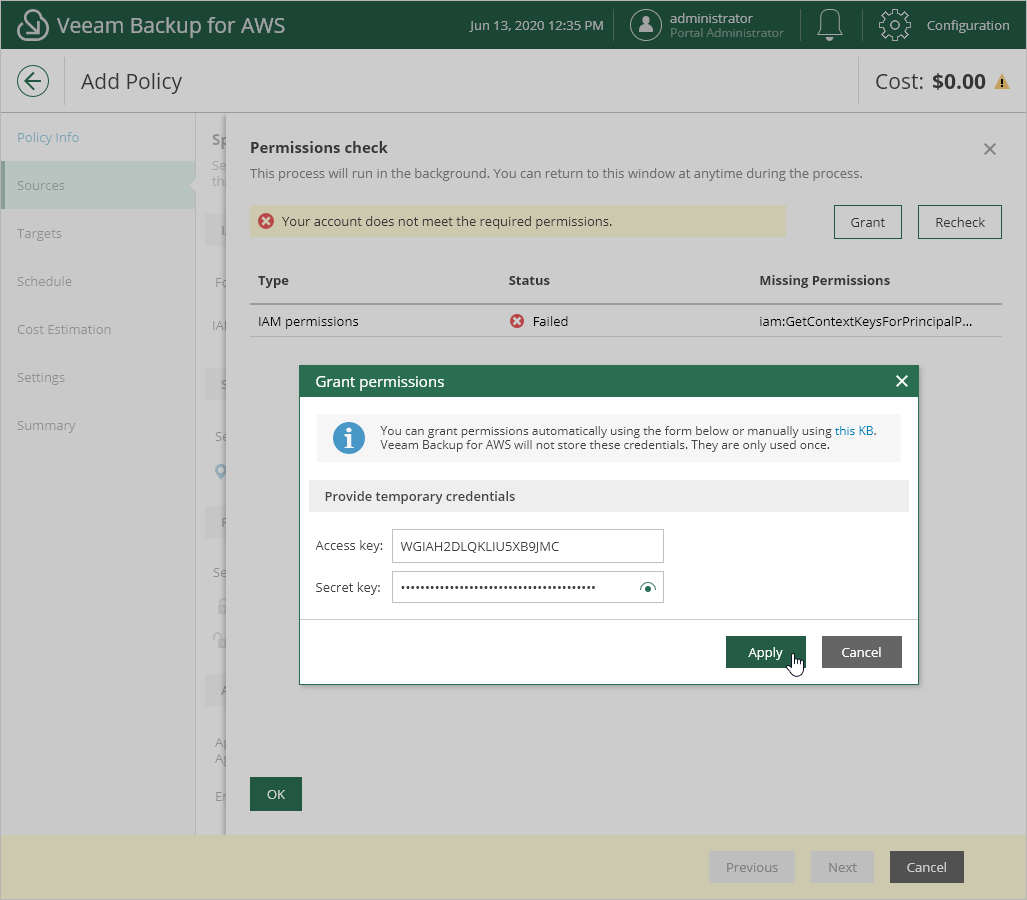Click the 'Cost: $0.00' value
Image resolution: width=1027 pixels, height=900 pixels.
(x=930, y=82)
